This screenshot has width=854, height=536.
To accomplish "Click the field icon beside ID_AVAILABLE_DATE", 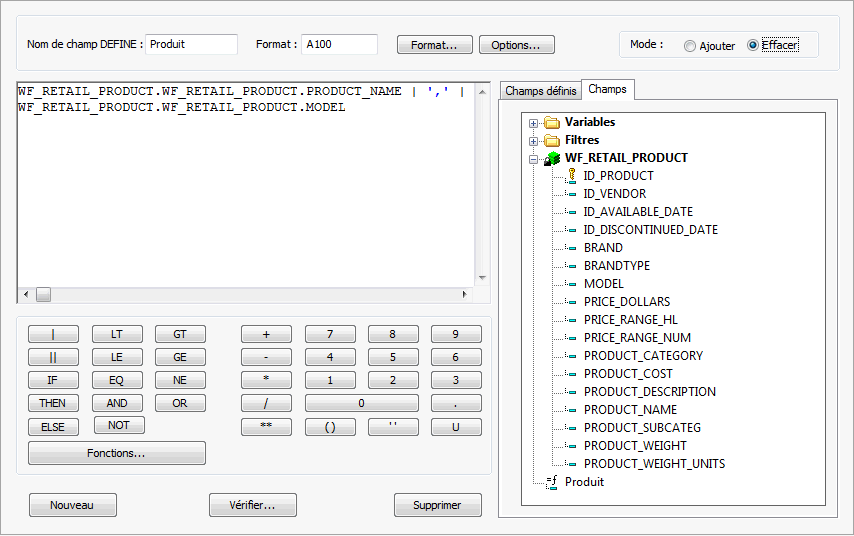I will click(571, 212).
